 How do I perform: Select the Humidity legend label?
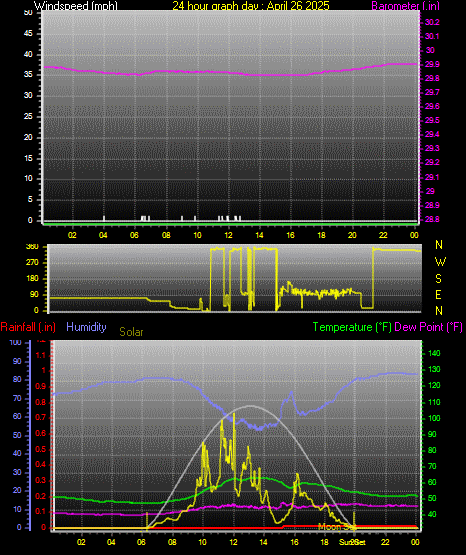tap(86, 327)
